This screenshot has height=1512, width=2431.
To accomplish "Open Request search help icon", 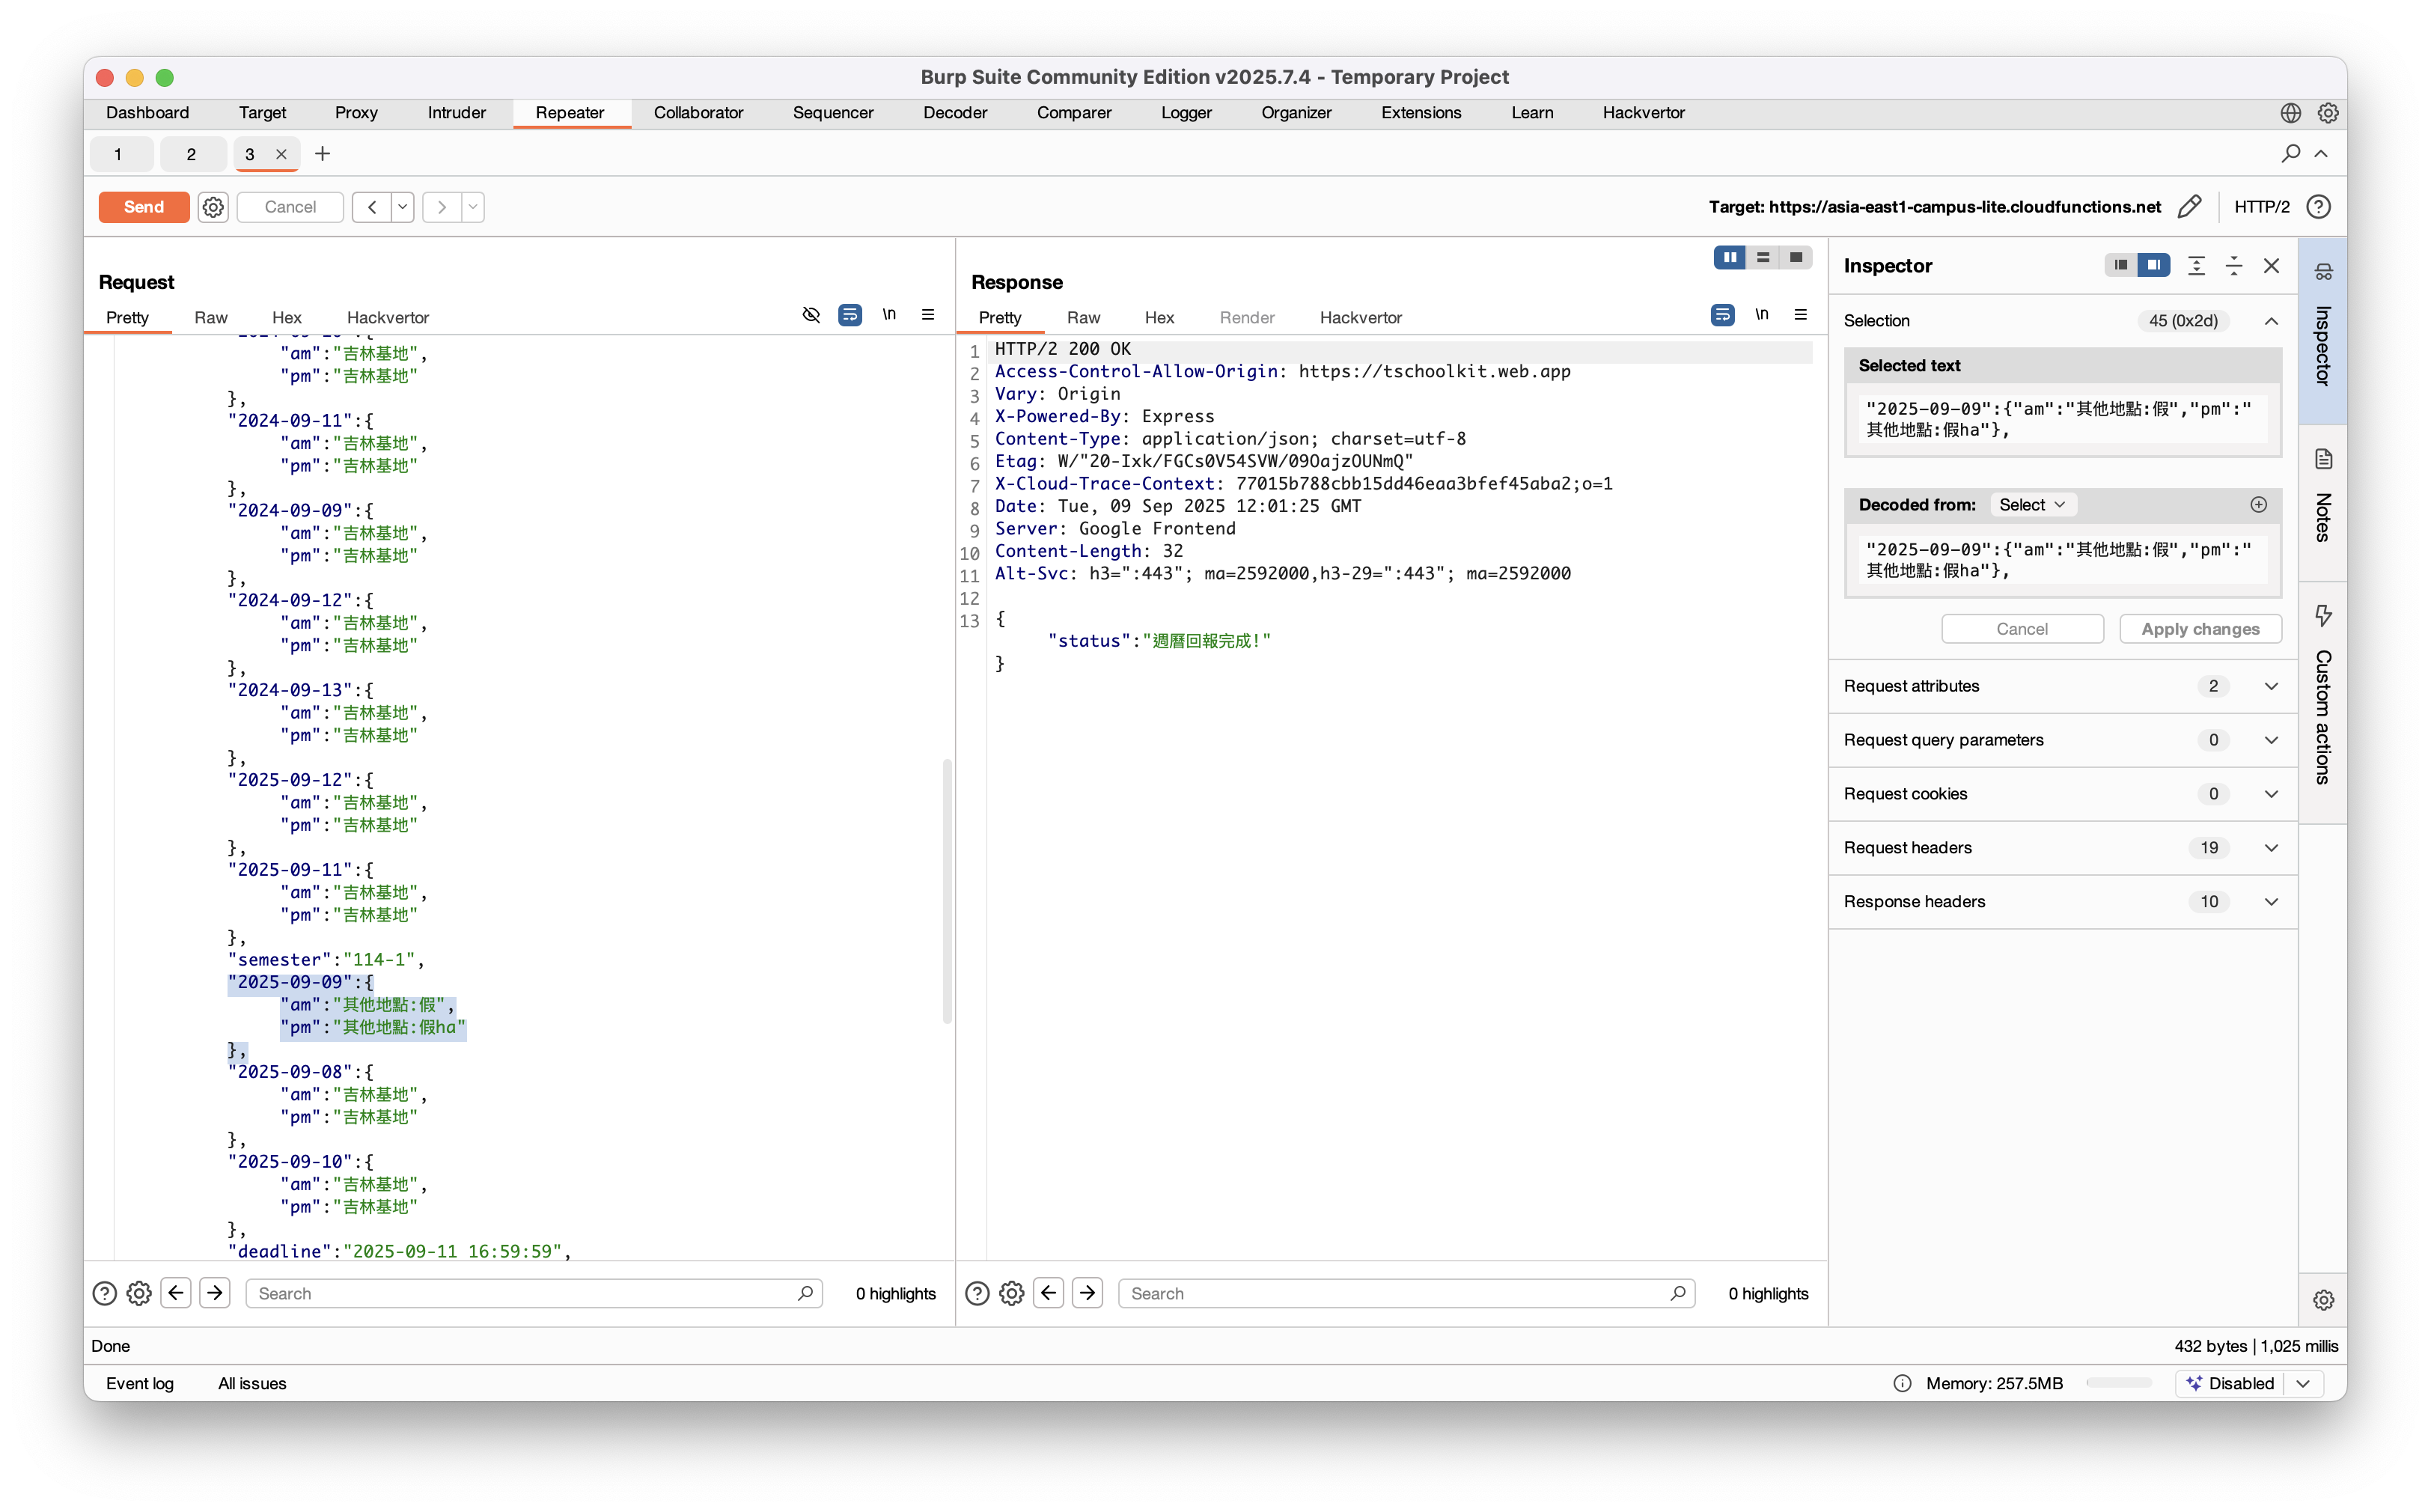I will [104, 1294].
